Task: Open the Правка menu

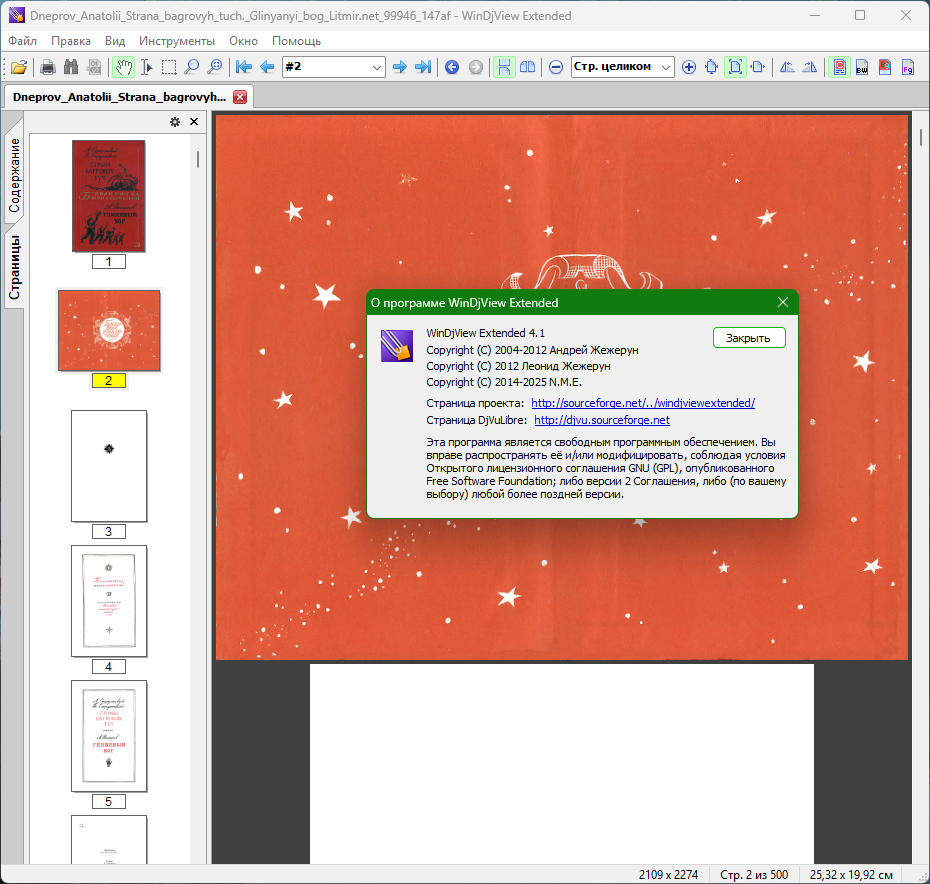Action: 71,41
